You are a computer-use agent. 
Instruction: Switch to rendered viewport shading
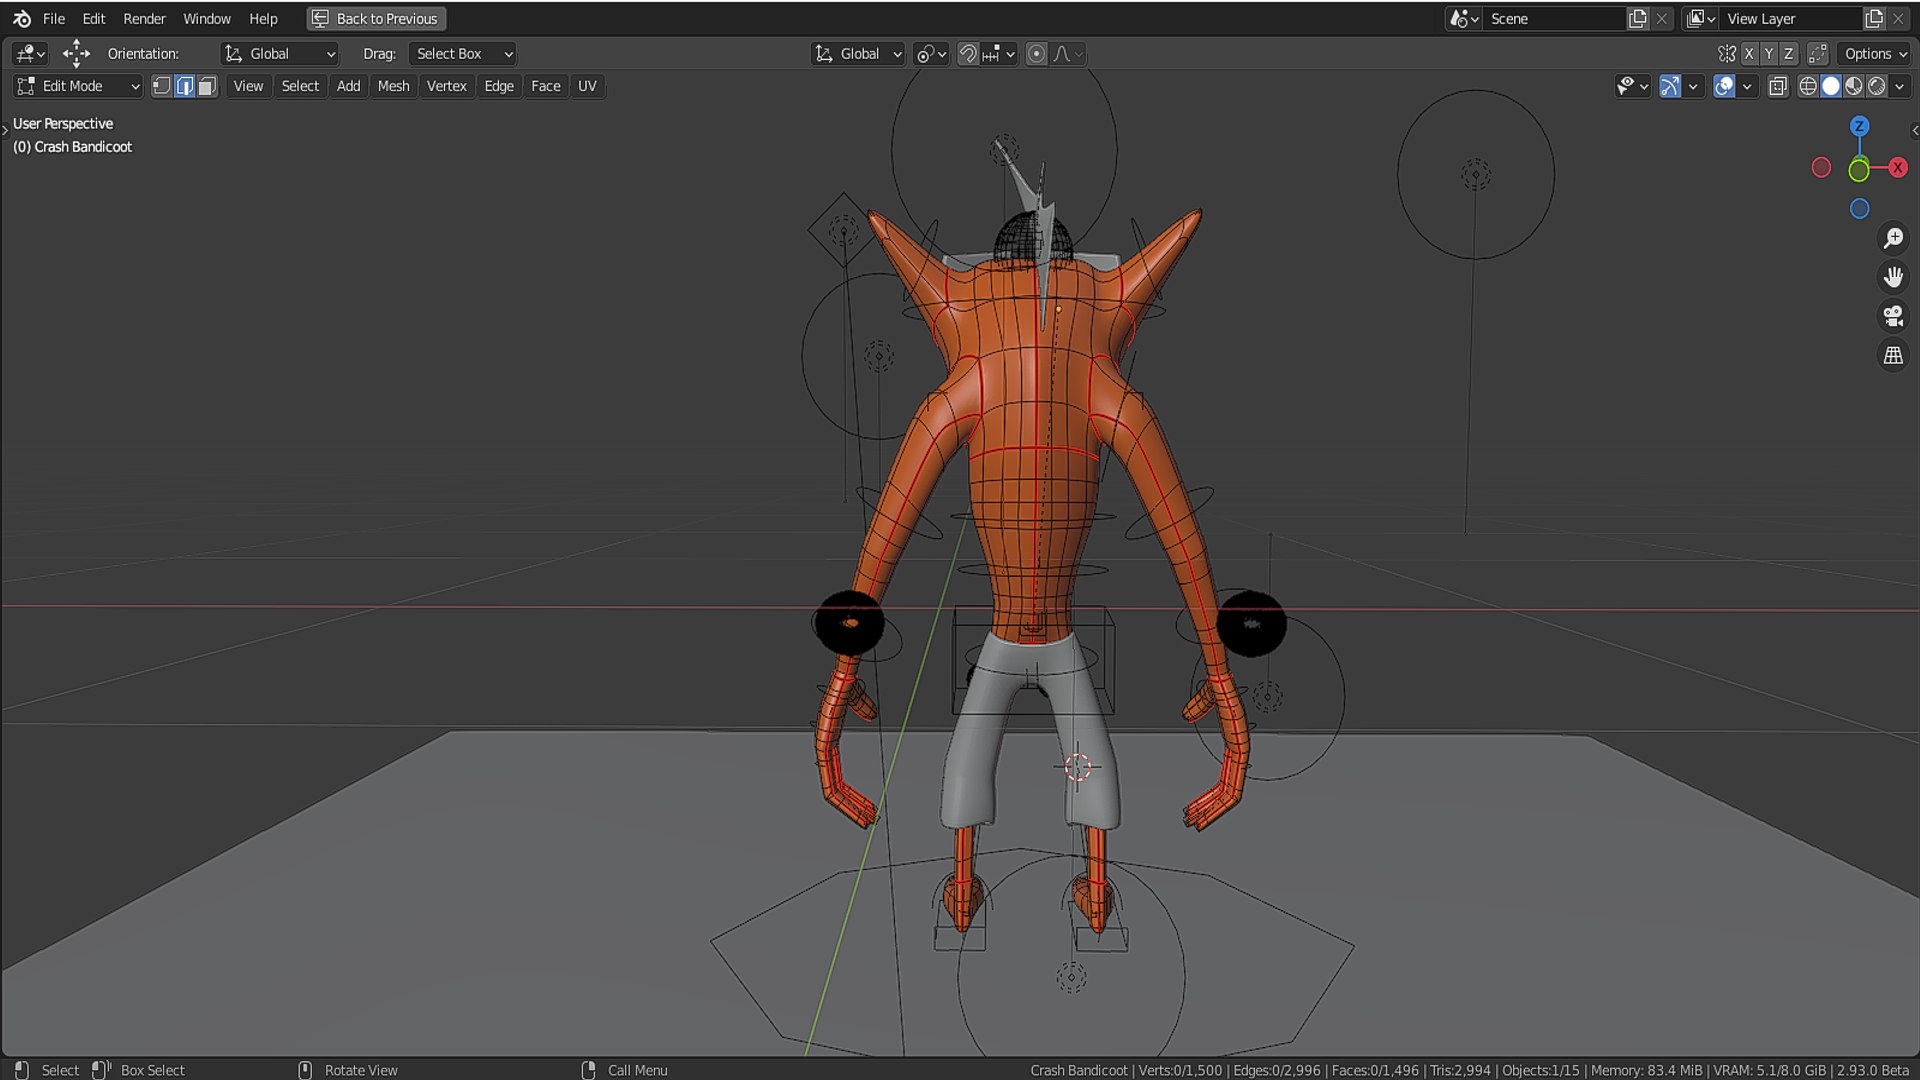tap(1877, 86)
